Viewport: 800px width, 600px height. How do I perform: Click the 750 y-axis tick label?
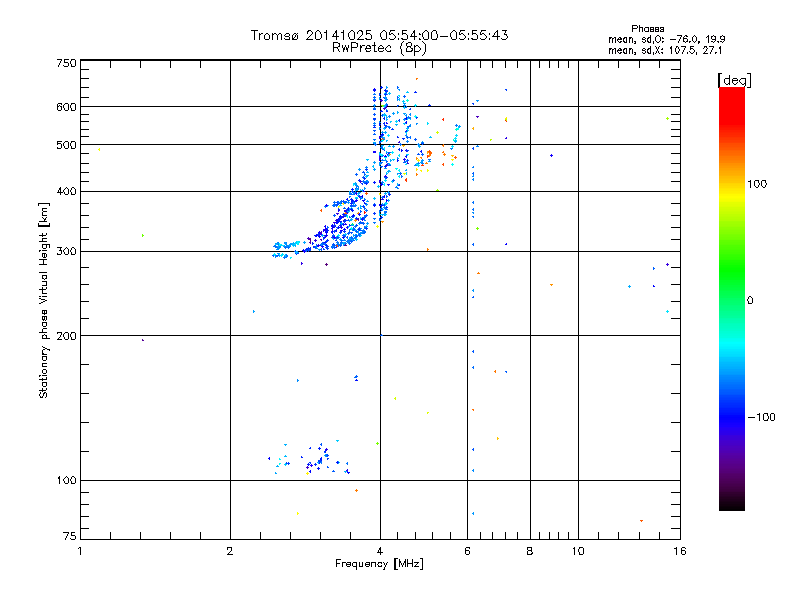pyautogui.click(x=66, y=63)
